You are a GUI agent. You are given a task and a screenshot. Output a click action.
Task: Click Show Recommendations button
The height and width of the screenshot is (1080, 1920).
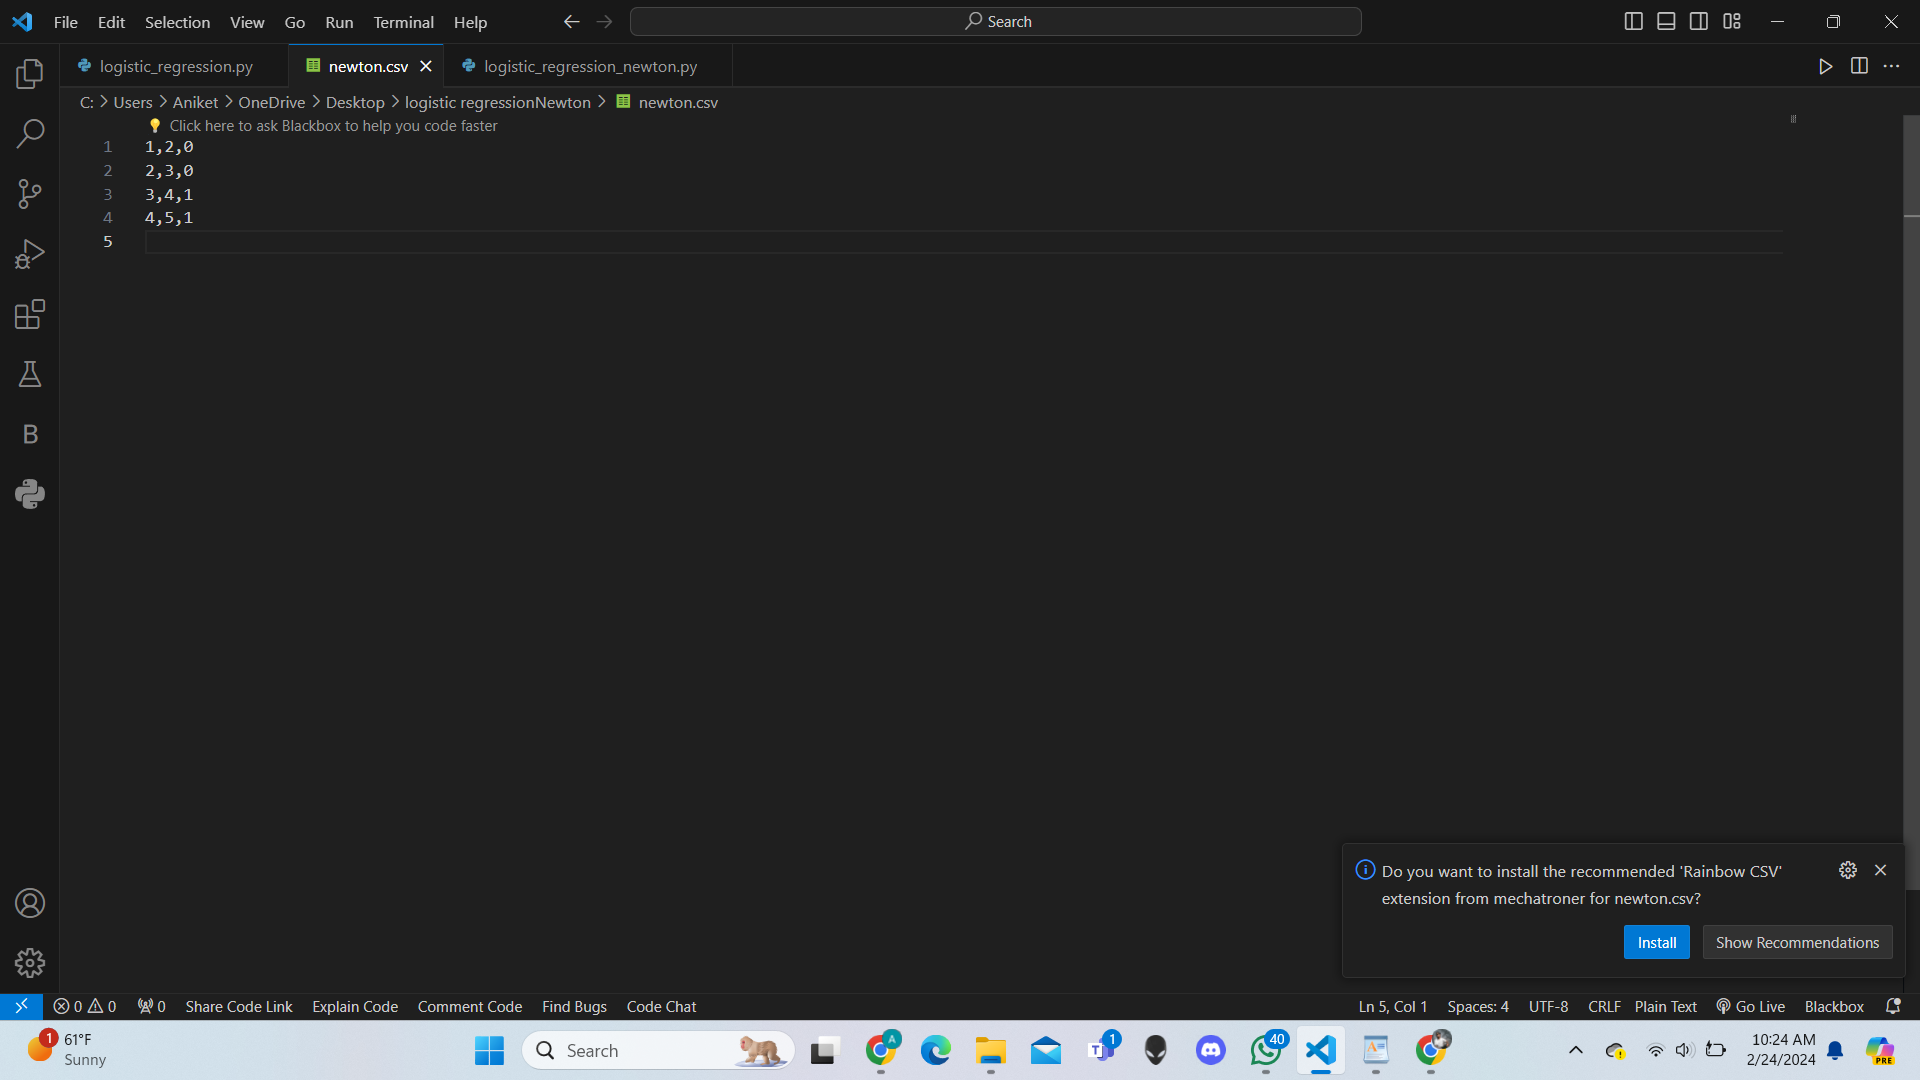[x=1797, y=942]
